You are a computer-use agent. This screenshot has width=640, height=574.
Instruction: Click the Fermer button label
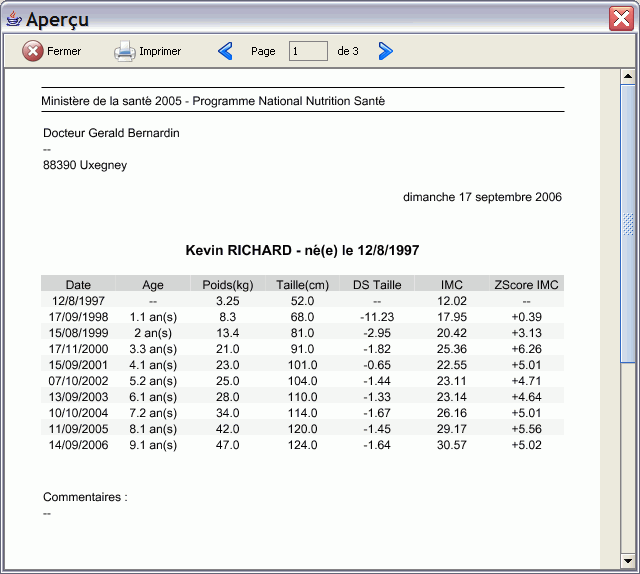click(64, 51)
